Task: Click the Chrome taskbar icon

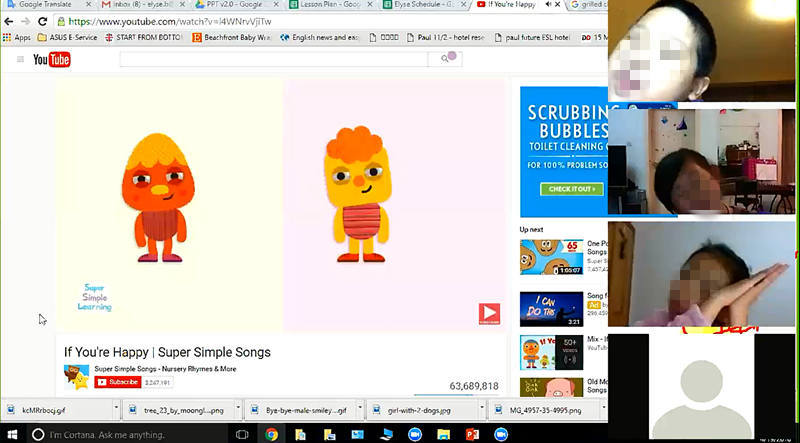Action: pos(271,434)
